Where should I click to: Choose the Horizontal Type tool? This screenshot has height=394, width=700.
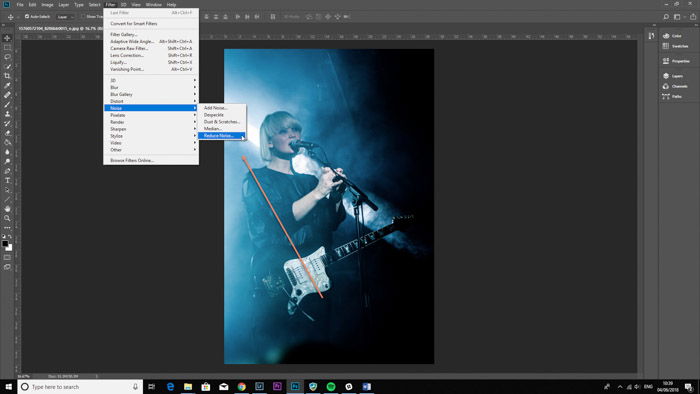click(7, 180)
